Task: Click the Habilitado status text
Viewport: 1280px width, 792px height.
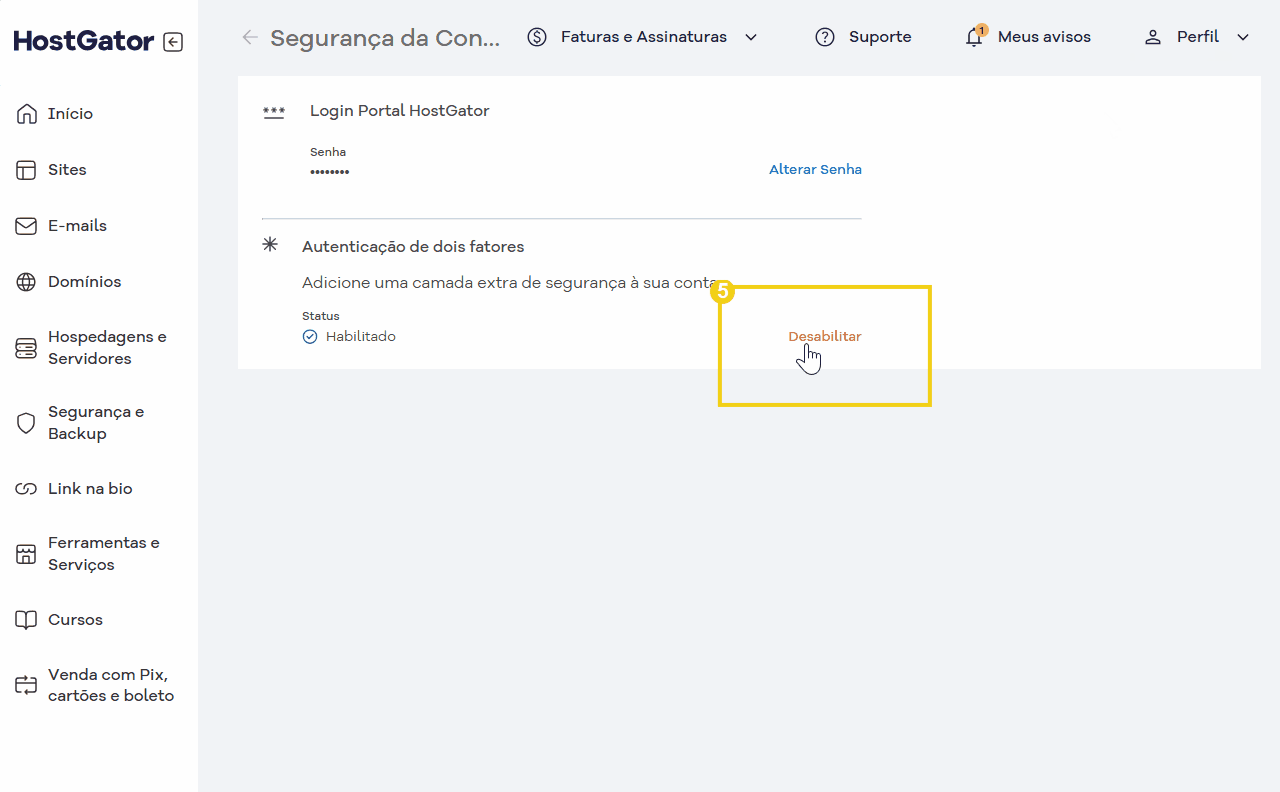Action: click(361, 337)
